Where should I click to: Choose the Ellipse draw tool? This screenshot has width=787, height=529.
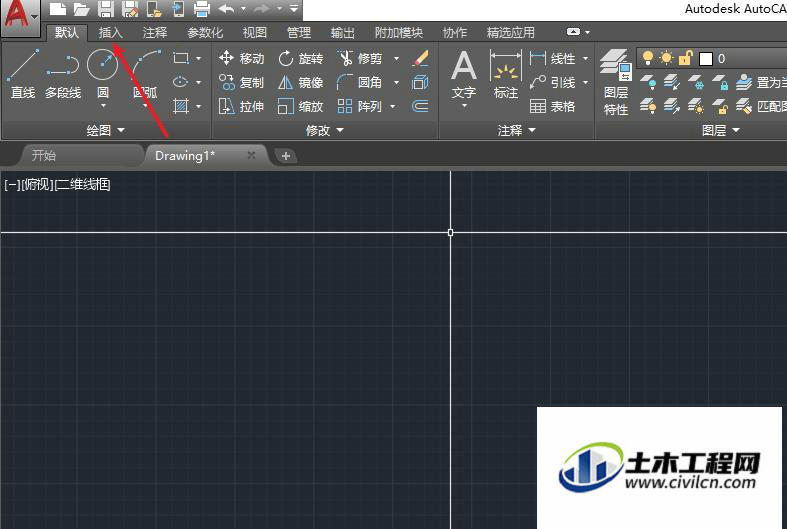click(x=181, y=82)
